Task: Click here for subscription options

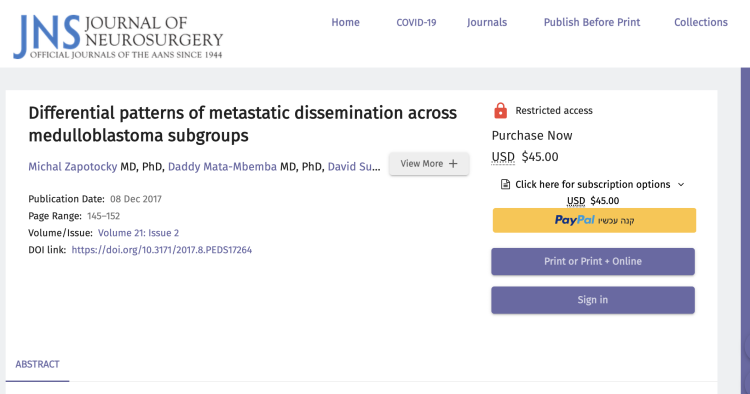Action: click(593, 185)
